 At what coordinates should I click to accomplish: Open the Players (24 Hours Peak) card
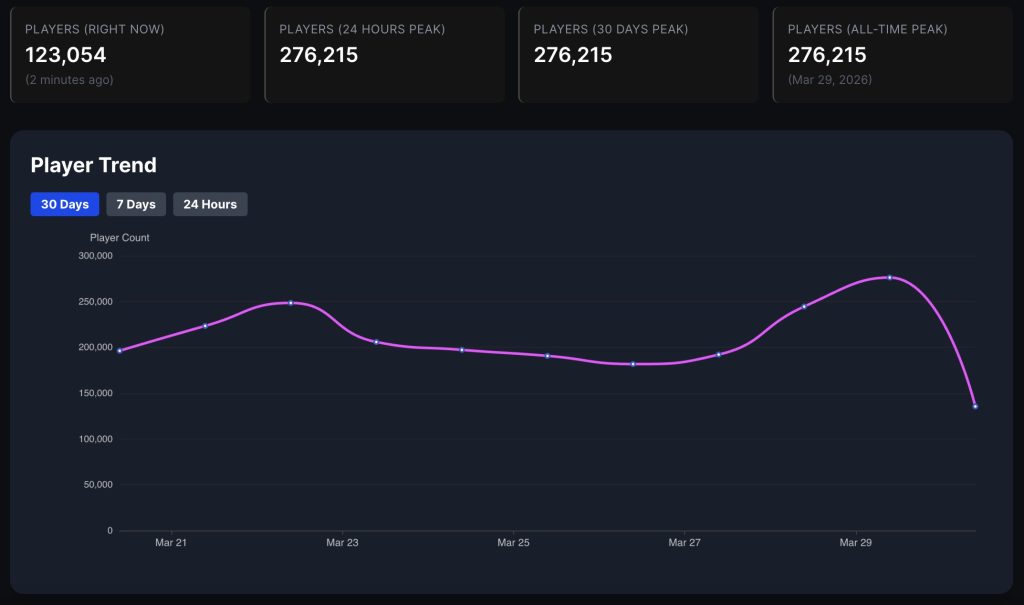(384, 54)
